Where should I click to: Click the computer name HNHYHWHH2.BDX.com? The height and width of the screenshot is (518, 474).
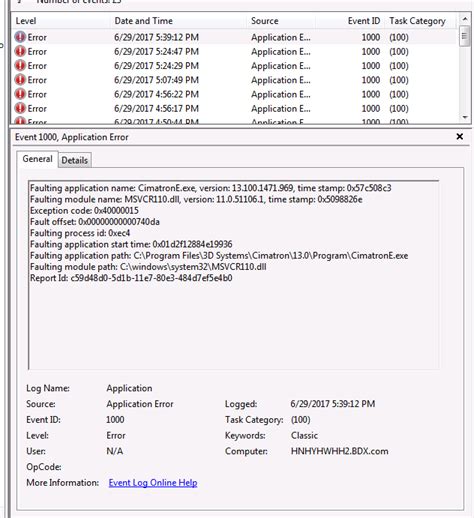tap(340, 451)
